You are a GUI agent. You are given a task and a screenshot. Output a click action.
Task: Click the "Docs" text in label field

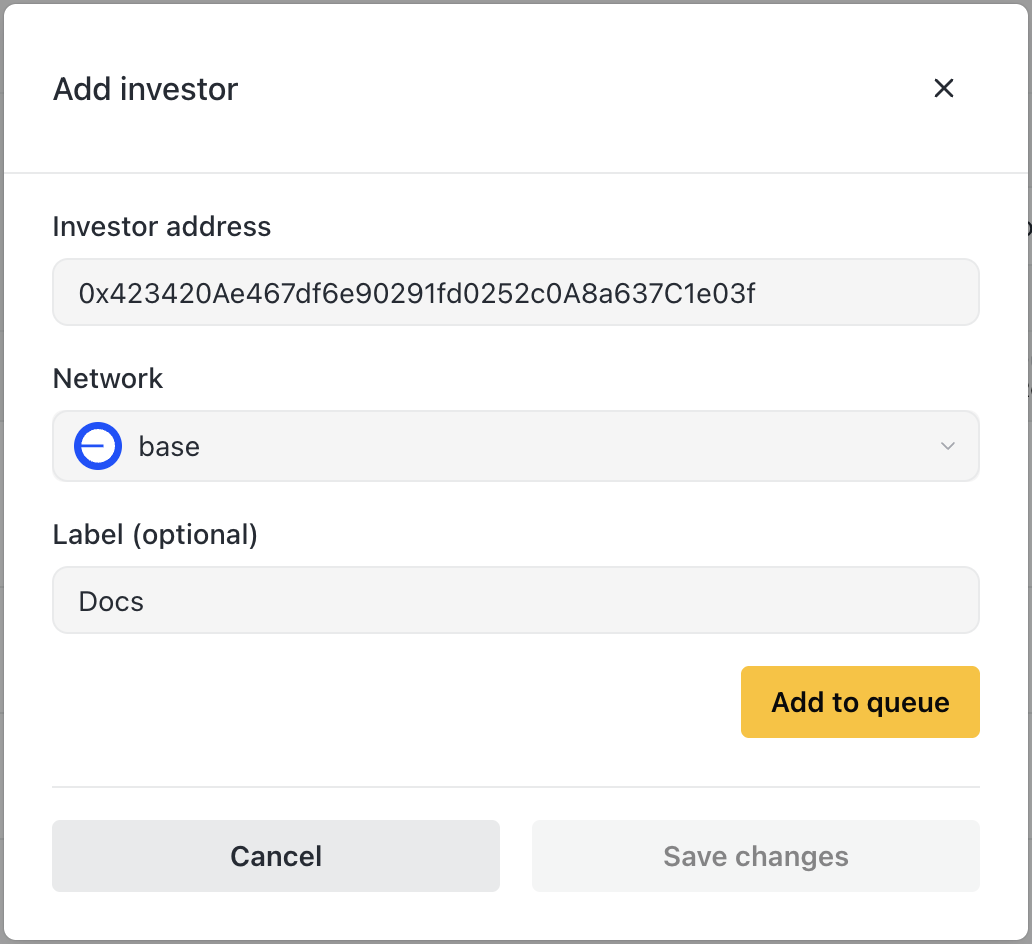tap(111, 601)
